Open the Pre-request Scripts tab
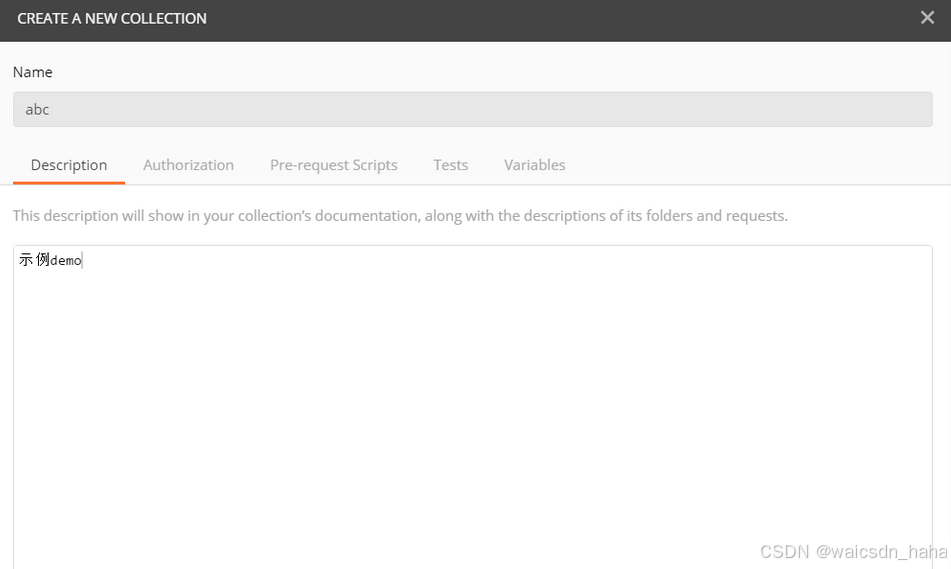Image resolution: width=951 pixels, height=569 pixels. pos(334,165)
